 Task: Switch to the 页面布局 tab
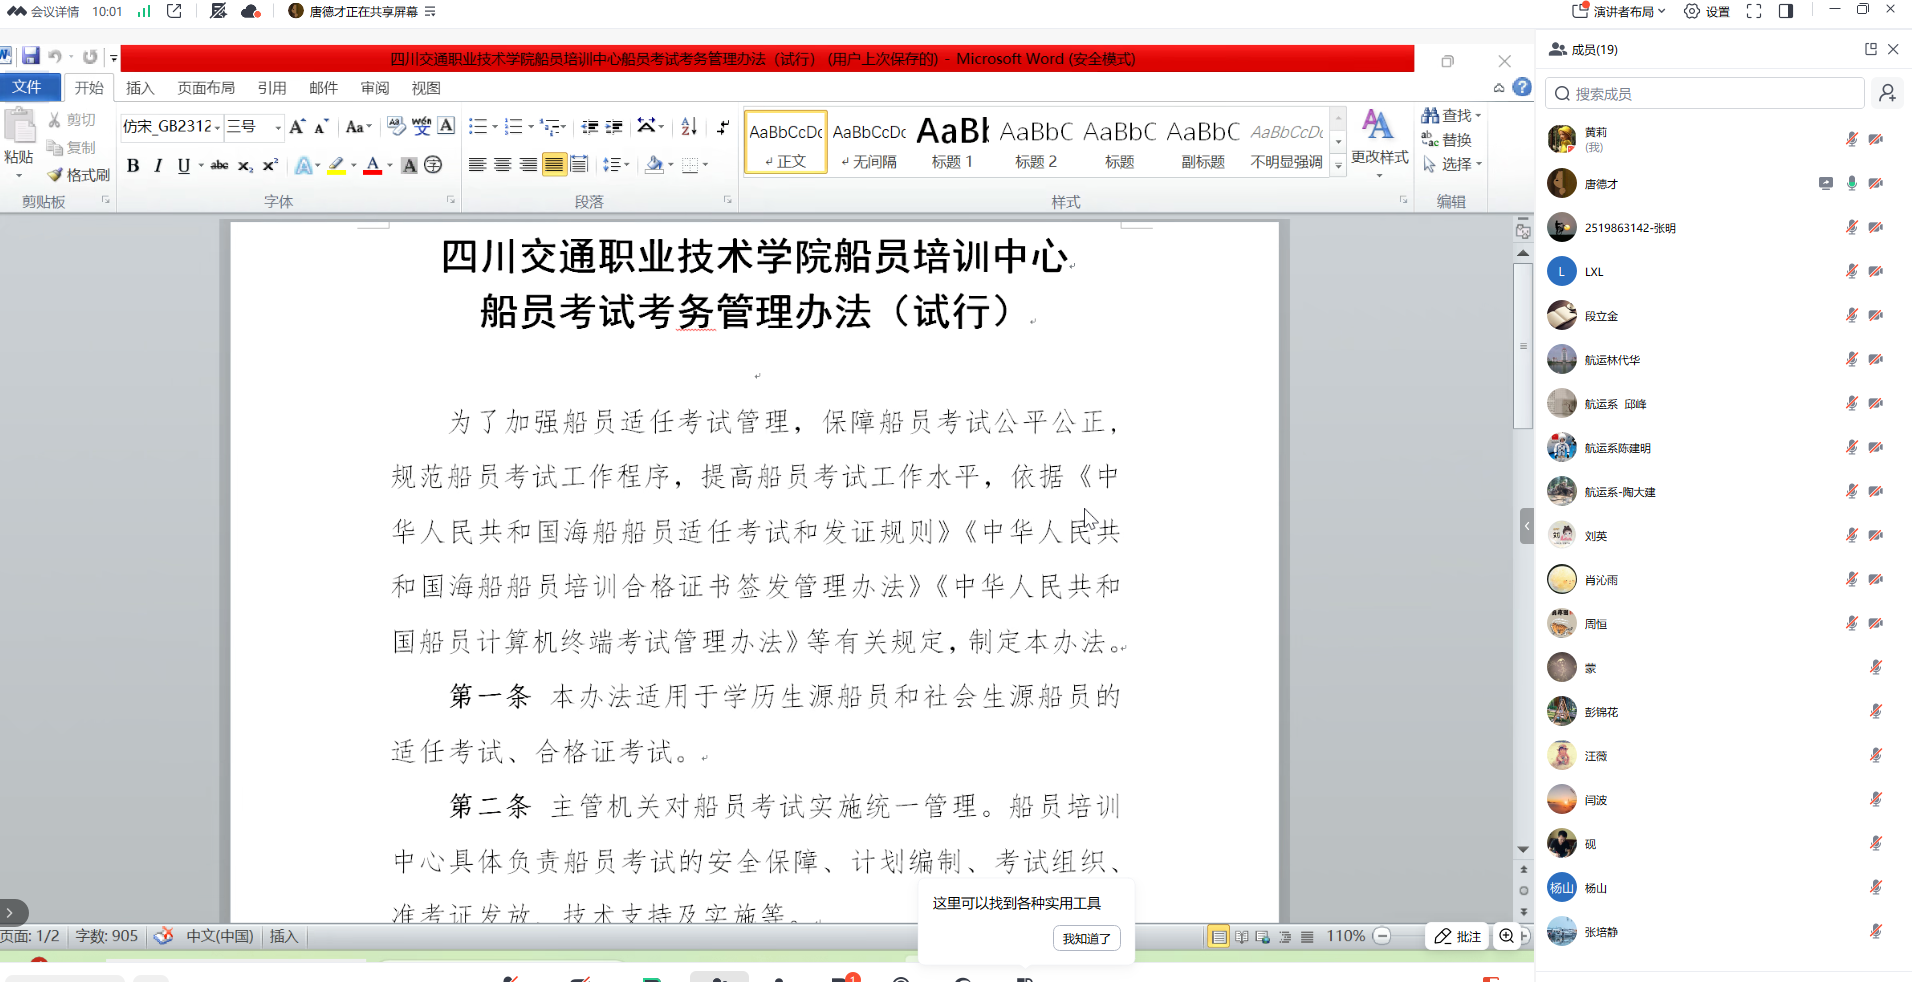coord(206,88)
